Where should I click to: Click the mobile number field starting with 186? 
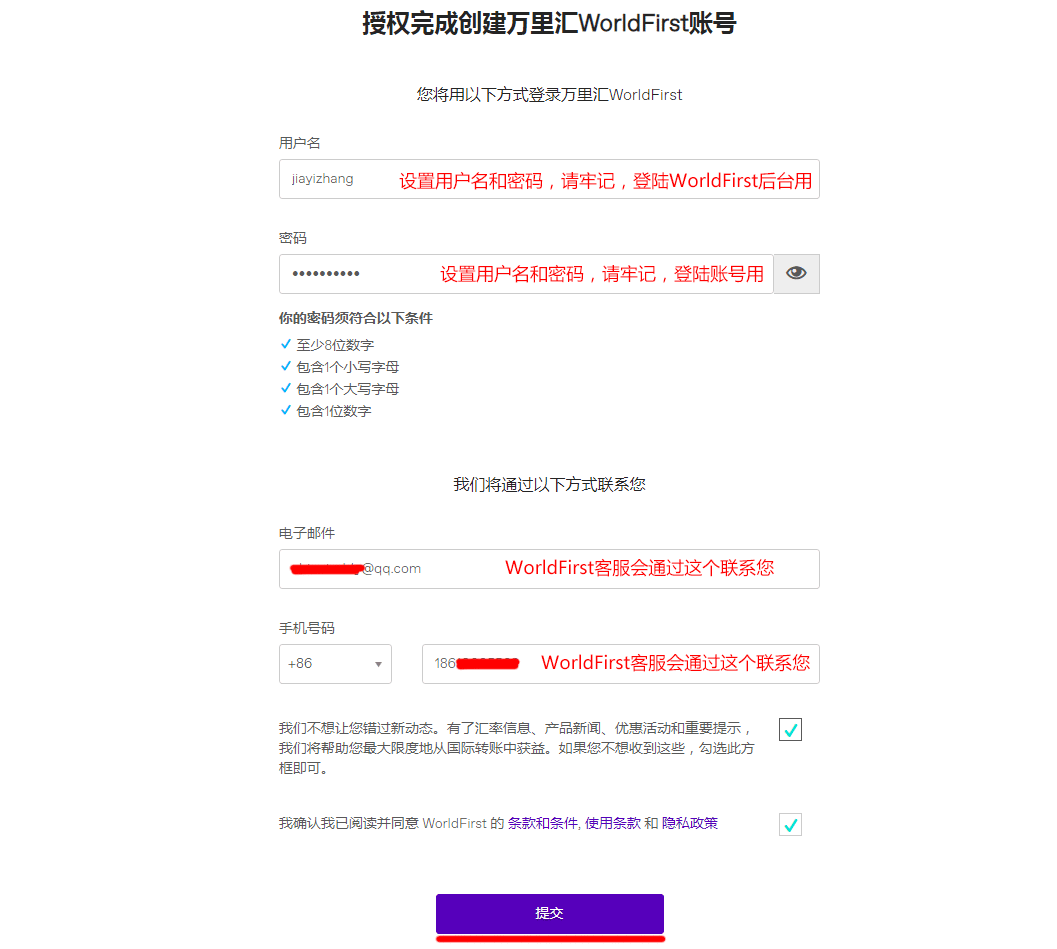coord(620,664)
